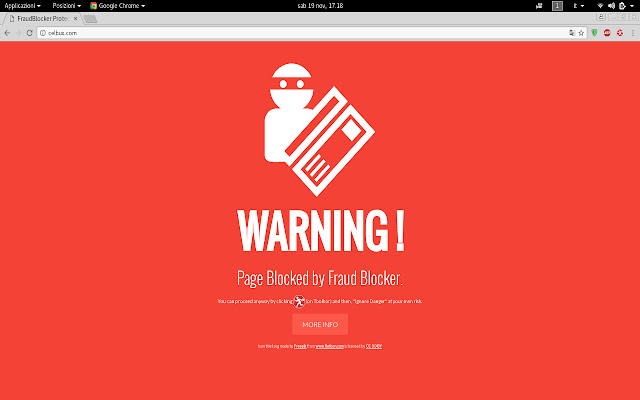Image resolution: width=640 pixels, height=400 pixels.
Task: Click 'Page Blocked by Fraud Blocker.' text
Action: (x=320, y=278)
